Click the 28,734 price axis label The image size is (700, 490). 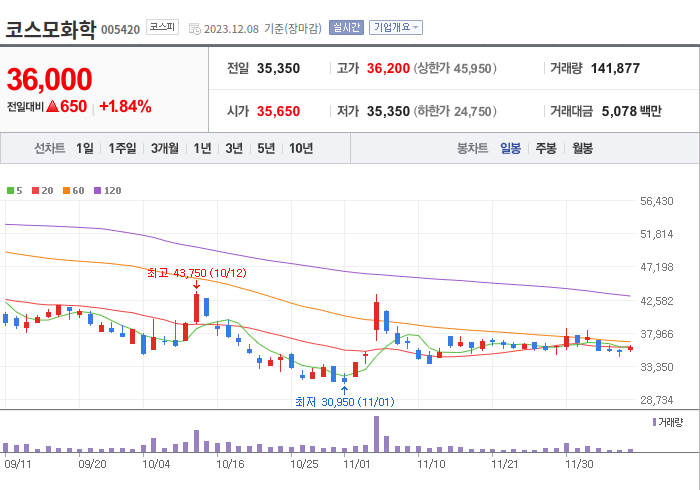pyautogui.click(x=657, y=400)
